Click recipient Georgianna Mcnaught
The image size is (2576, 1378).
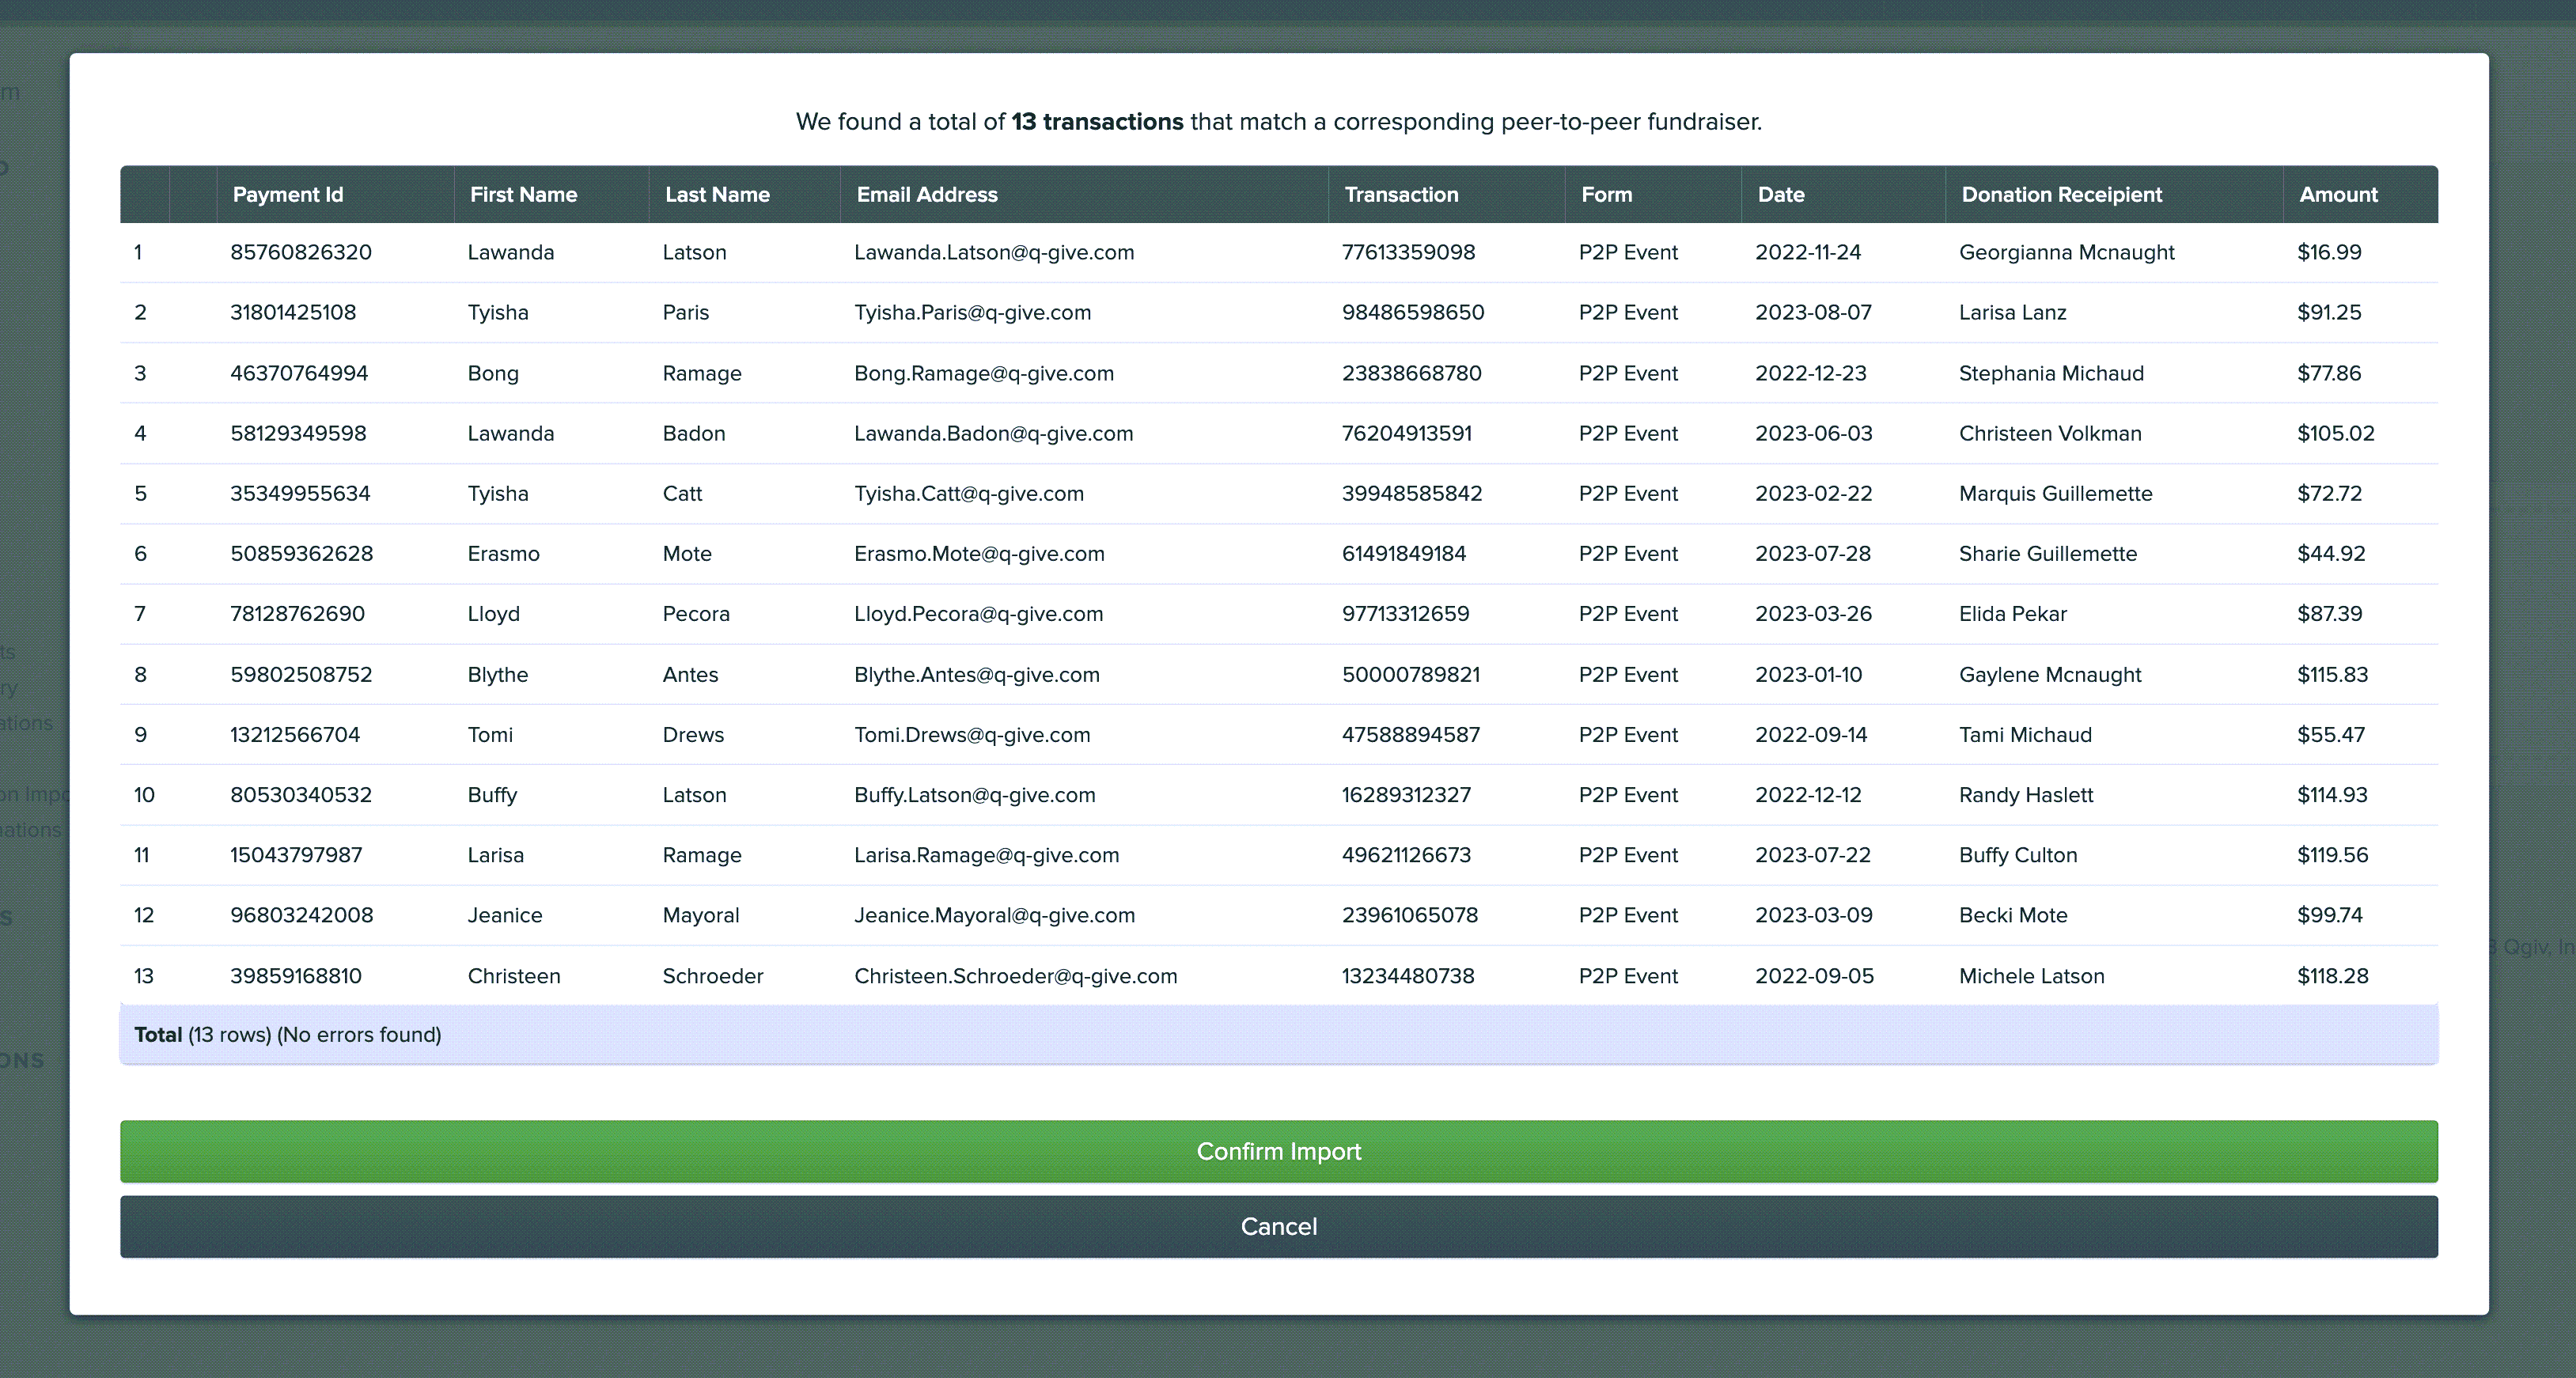click(2067, 252)
